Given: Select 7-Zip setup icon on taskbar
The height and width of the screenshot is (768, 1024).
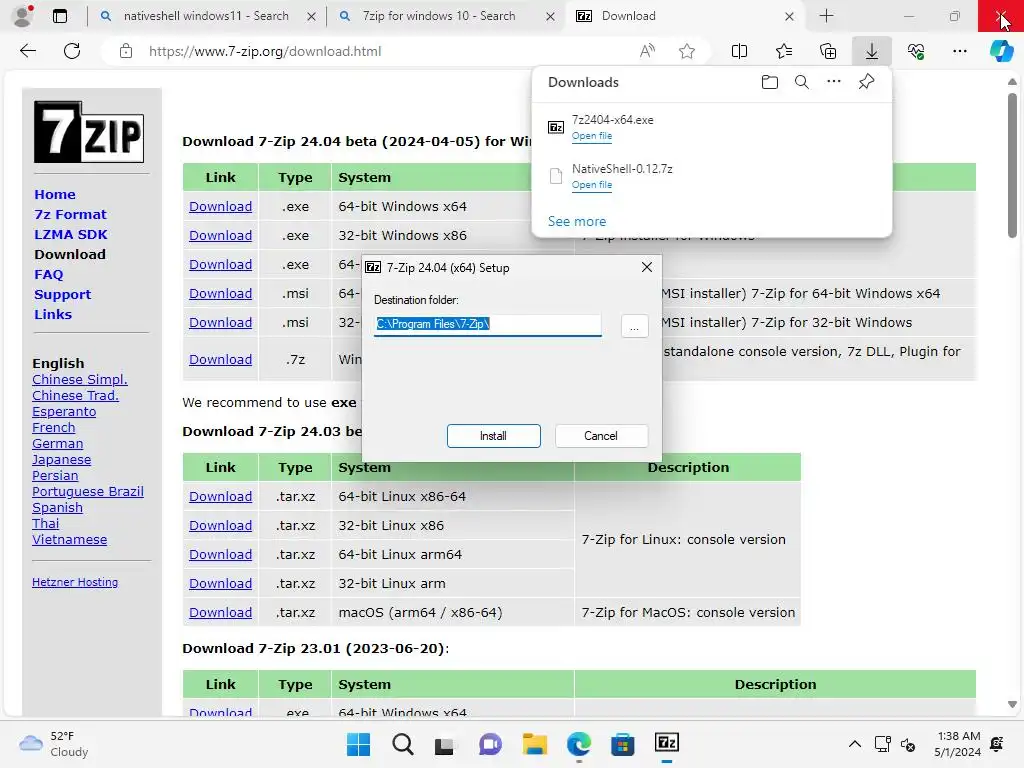Looking at the screenshot, I should coord(667,743).
